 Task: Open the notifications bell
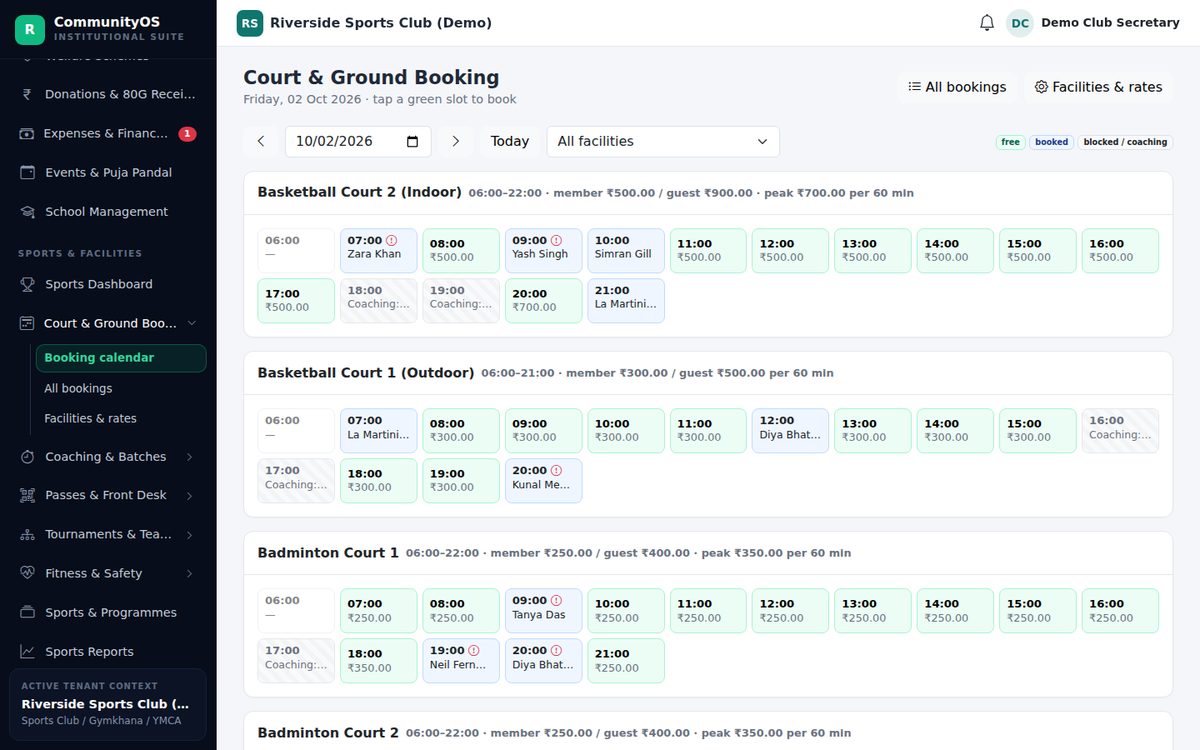coord(987,23)
